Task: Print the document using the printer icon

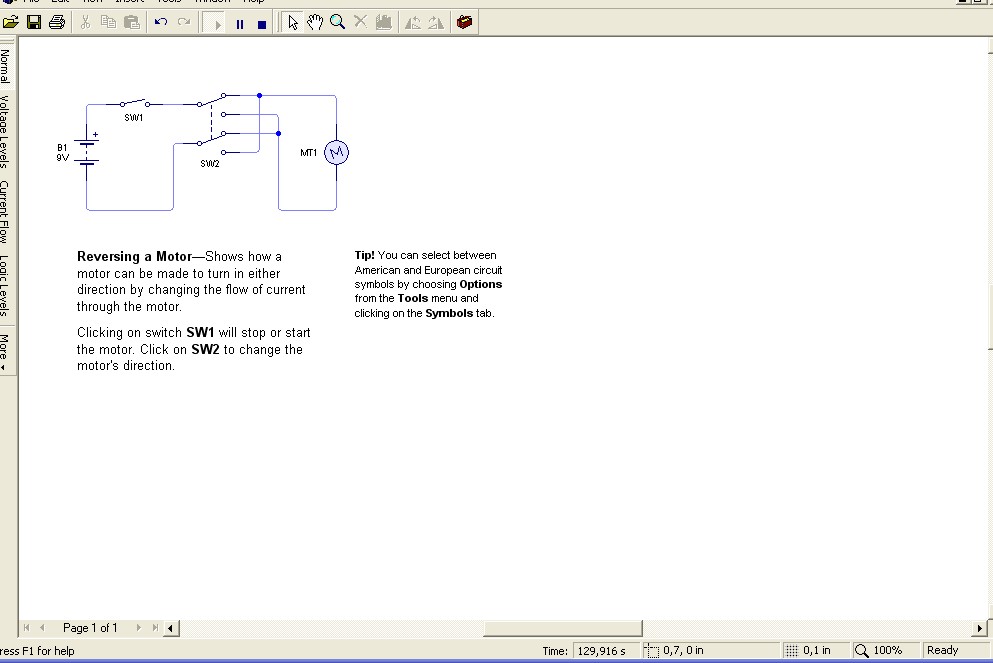Action: pyautogui.click(x=57, y=23)
